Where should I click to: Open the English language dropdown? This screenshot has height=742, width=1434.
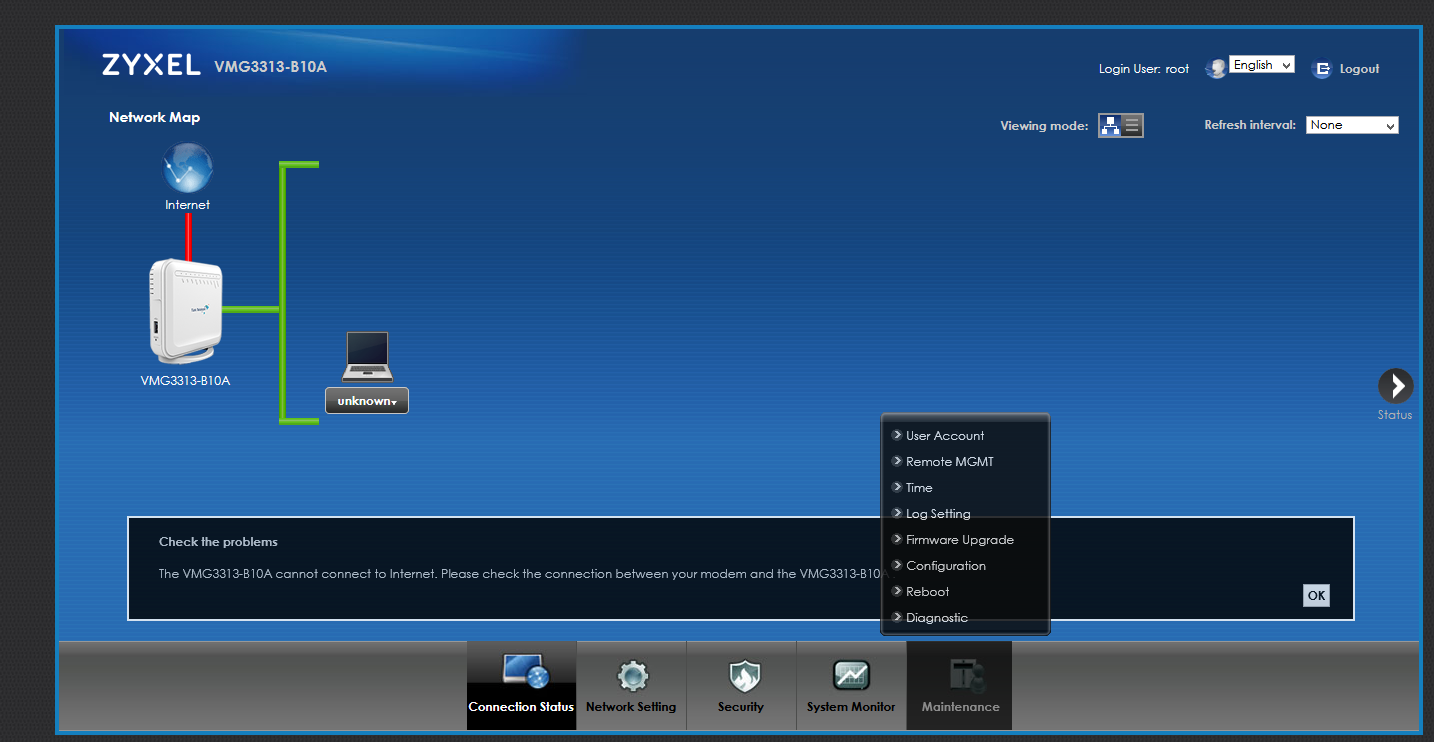pos(1262,65)
